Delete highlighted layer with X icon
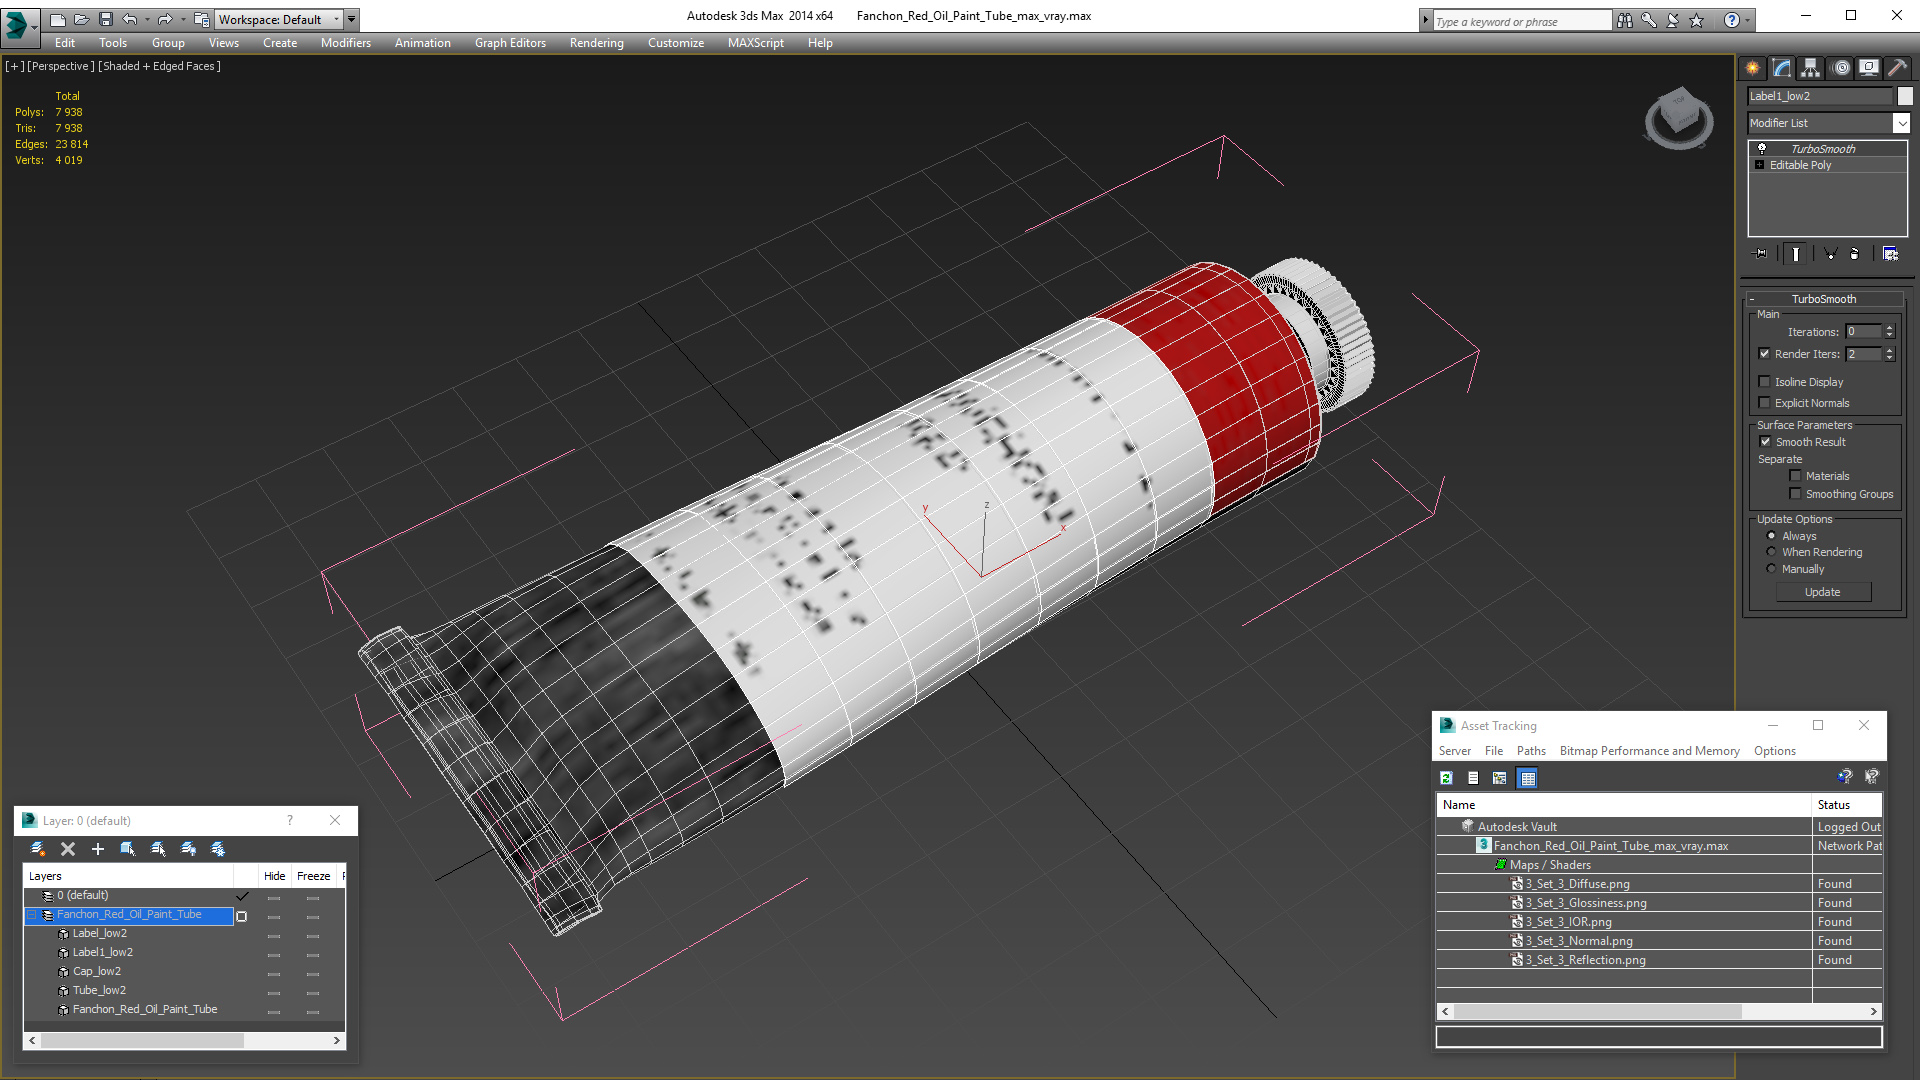1920x1080 pixels. [x=68, y=849]
